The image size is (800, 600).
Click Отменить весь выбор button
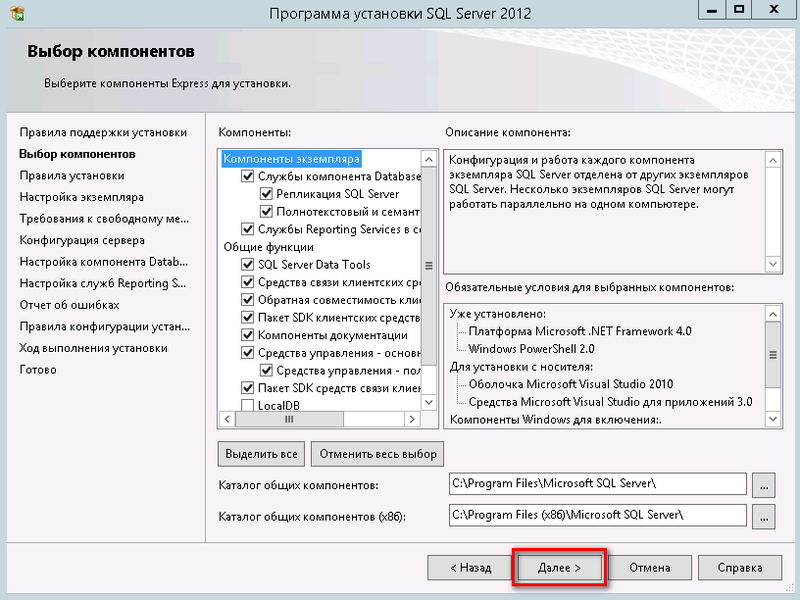coord(378,454)
